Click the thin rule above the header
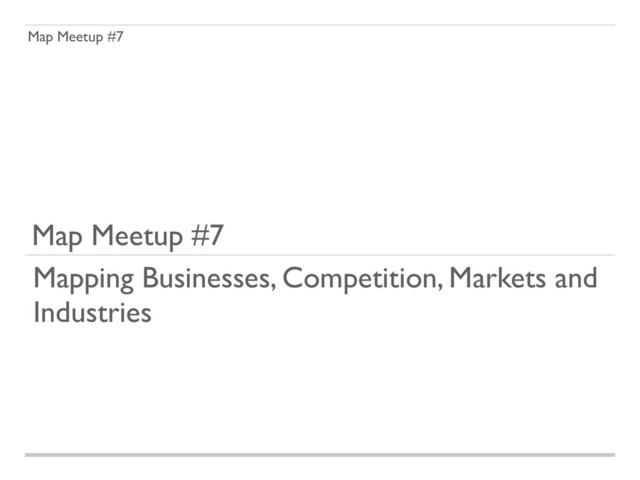This screenshot has height=480, width=640. coord(320,25)
